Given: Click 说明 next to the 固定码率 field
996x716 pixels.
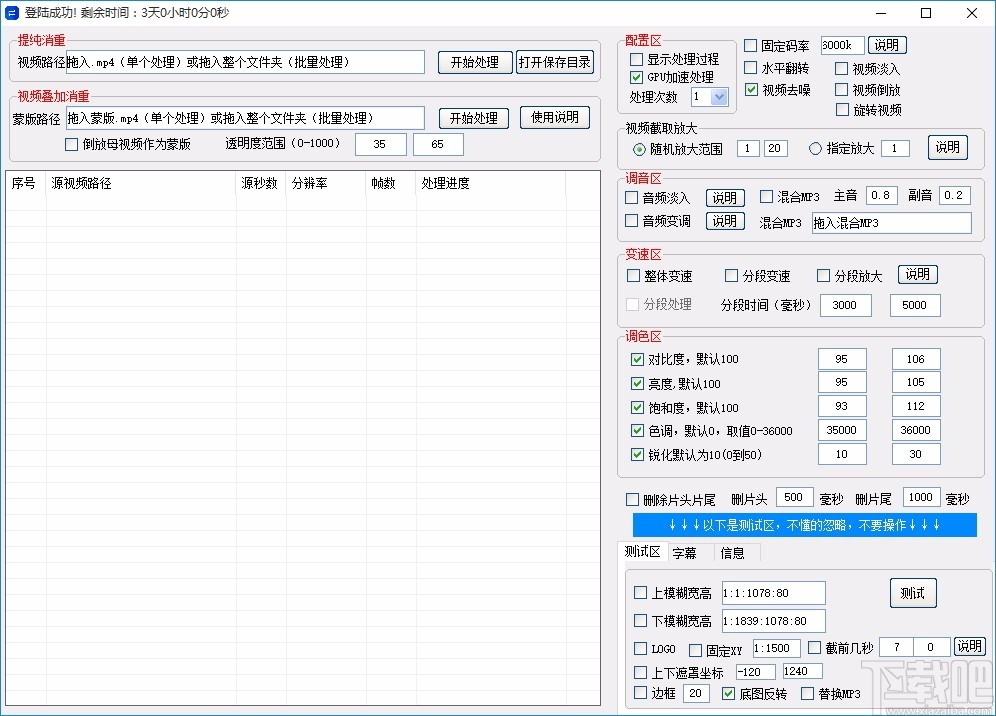Looking at the screenshot, I should [x=888, y=44].
